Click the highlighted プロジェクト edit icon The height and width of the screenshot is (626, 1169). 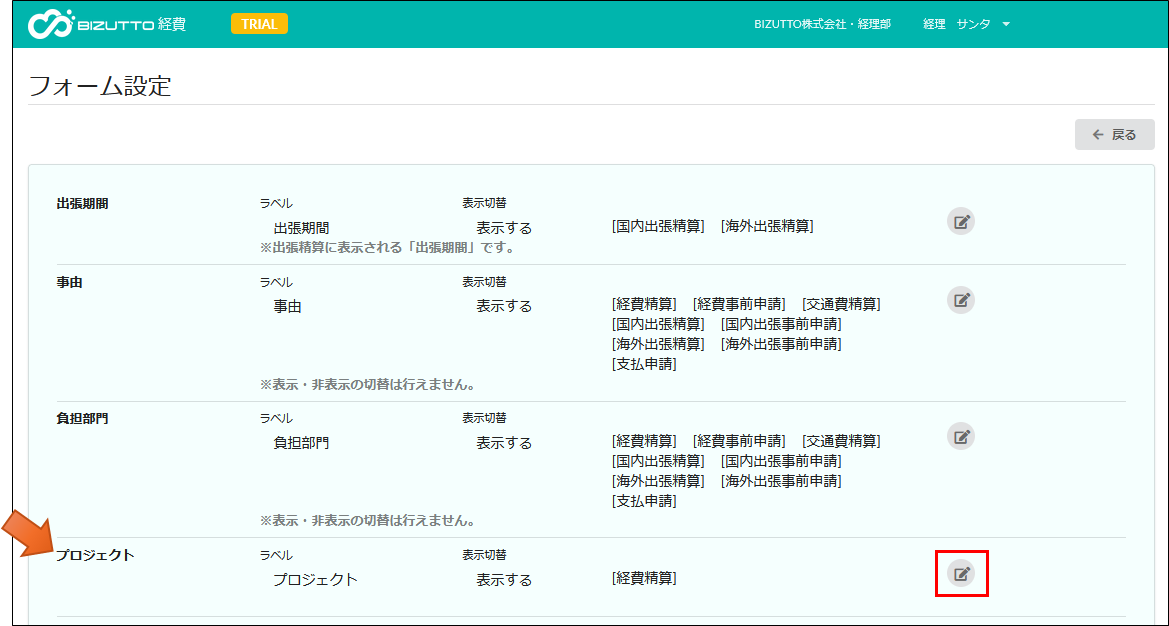pos(961,574)
